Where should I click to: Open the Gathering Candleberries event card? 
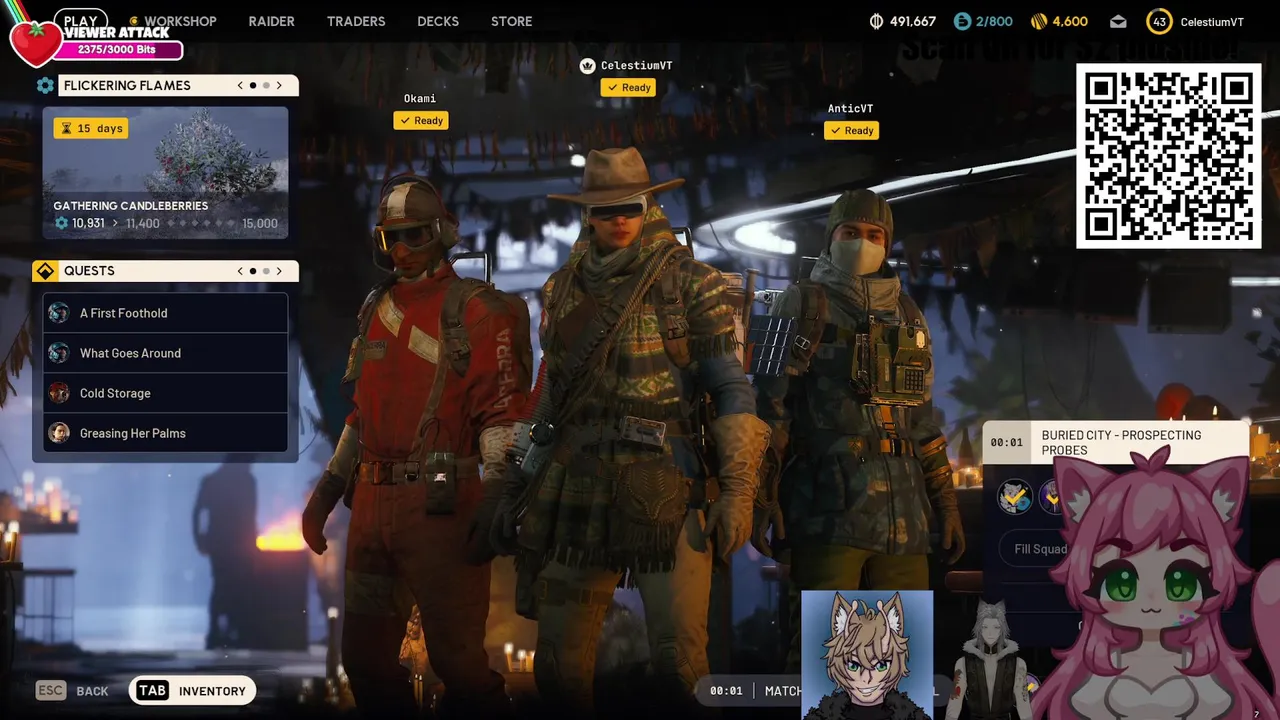(x=165, y=172)
